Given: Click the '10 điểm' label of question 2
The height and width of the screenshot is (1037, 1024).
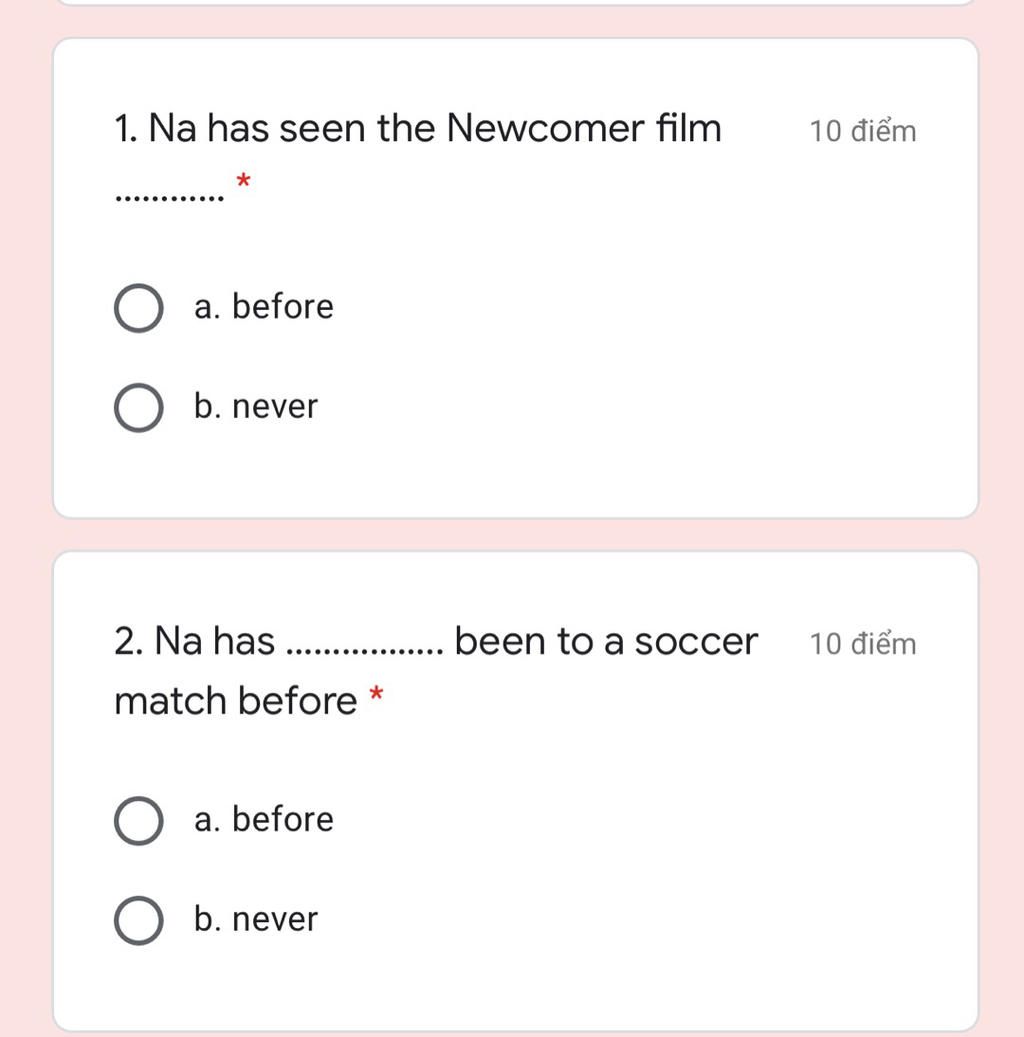Looking at the screenshot, I should (x=863, y=643).
